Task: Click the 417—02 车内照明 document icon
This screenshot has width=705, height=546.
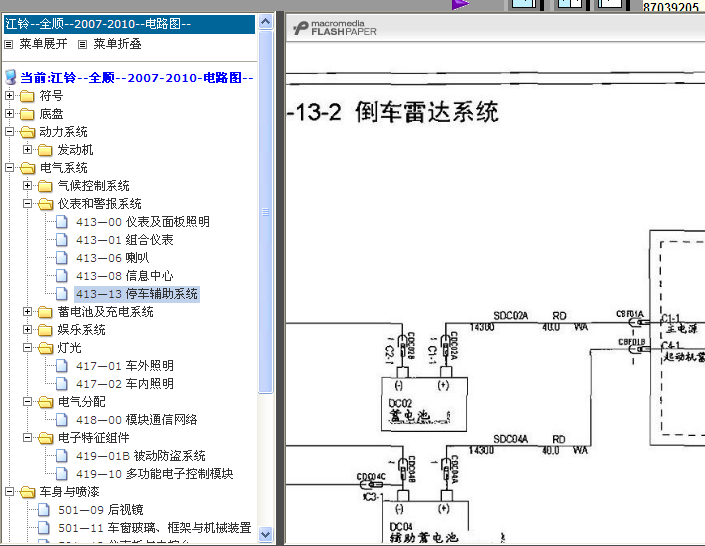Action: tap(62, 384)
